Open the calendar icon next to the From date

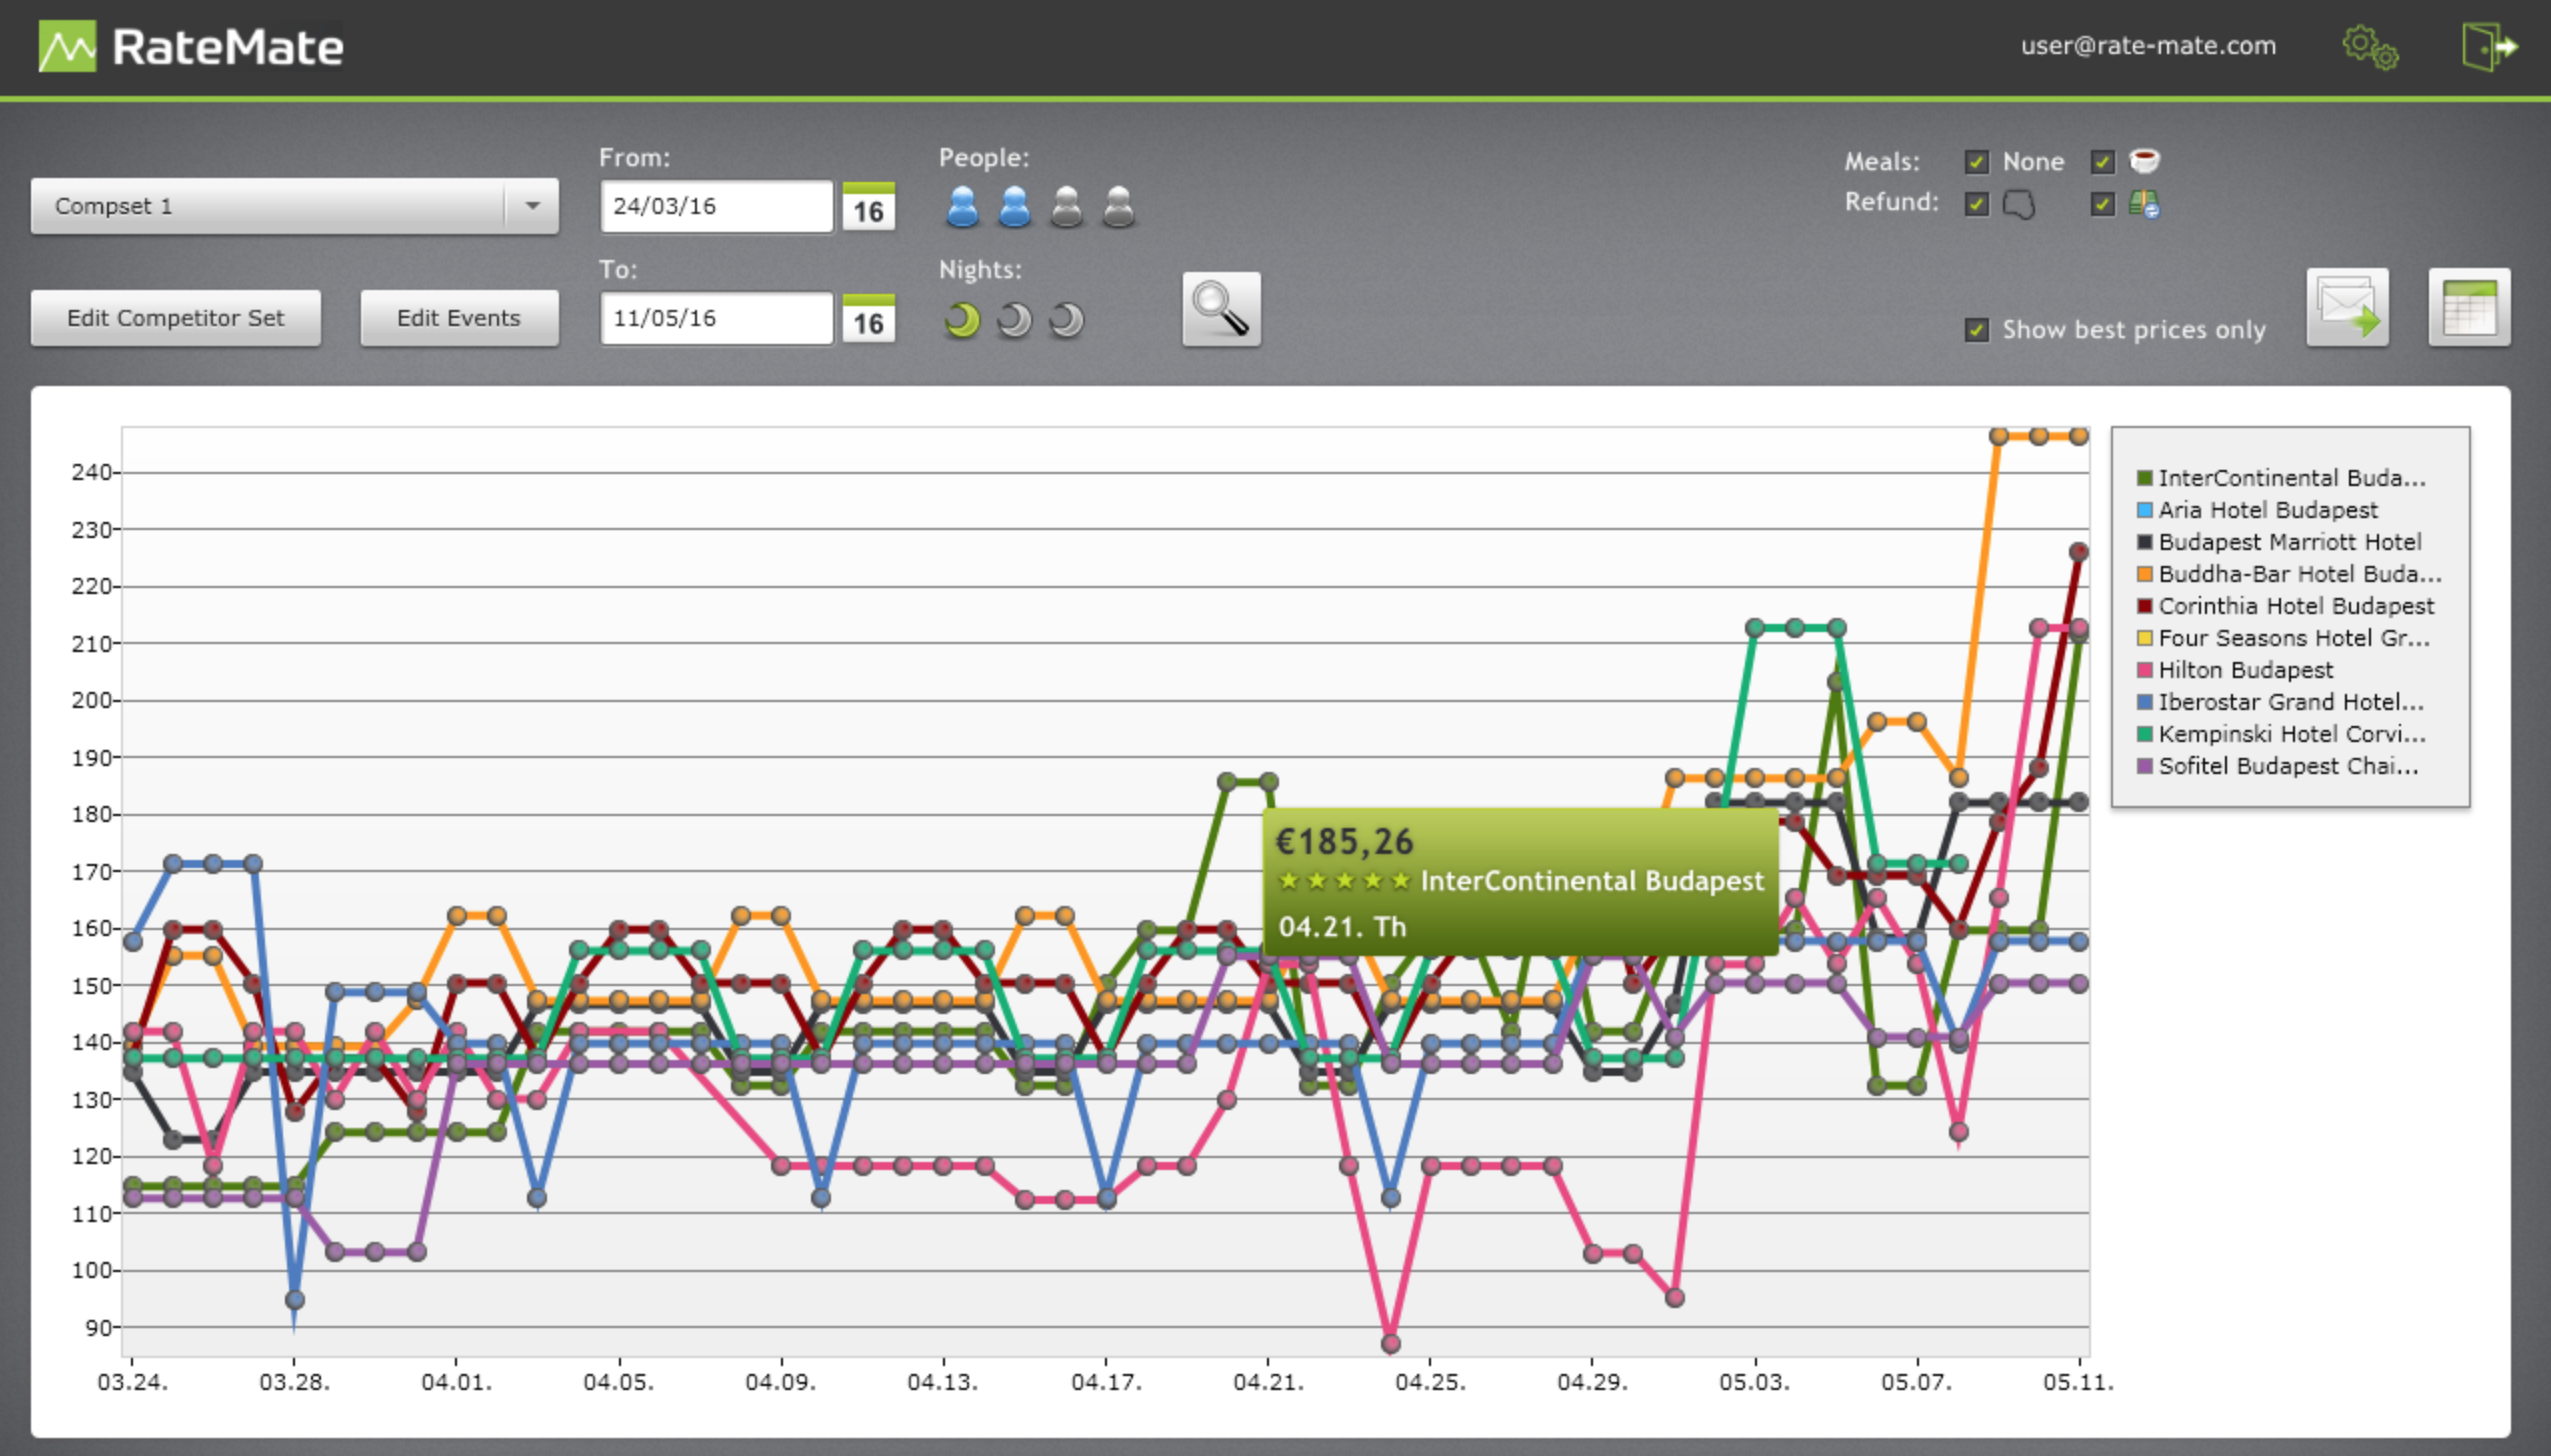click(x=868, y=206)
